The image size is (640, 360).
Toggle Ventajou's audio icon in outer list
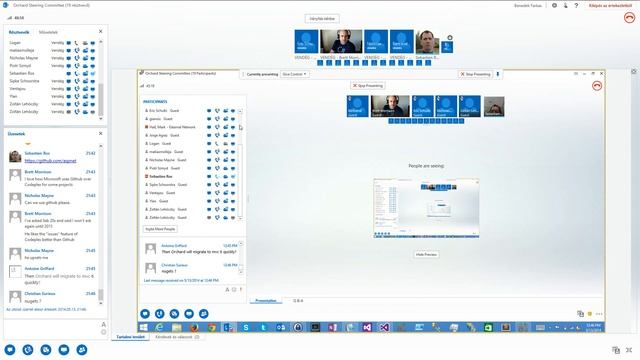coord(77,89)
